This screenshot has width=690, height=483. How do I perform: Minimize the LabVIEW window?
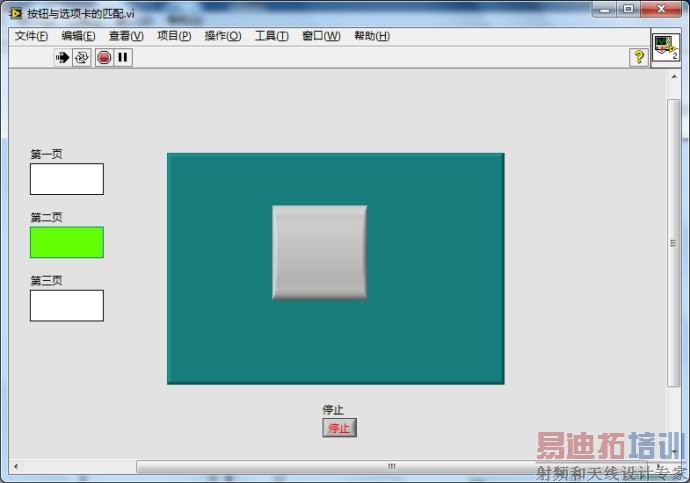[x=605, y=9]
